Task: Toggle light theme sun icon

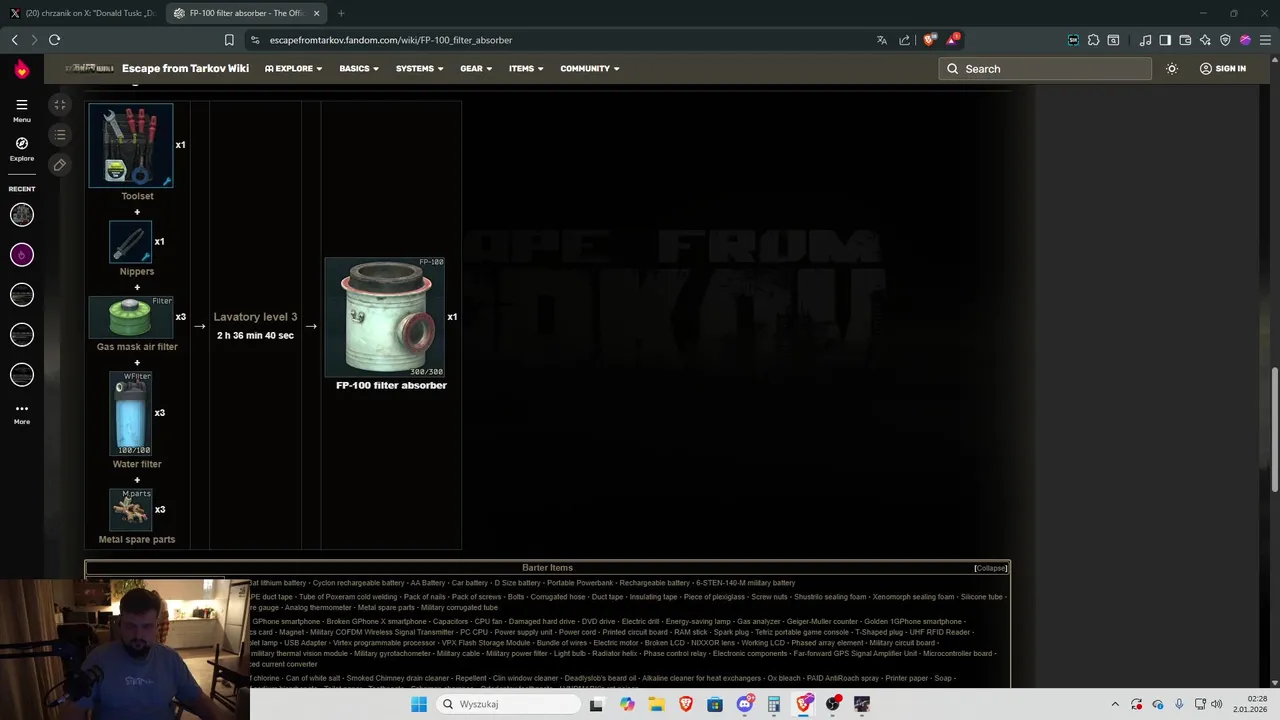Action: coord(1172,69)
